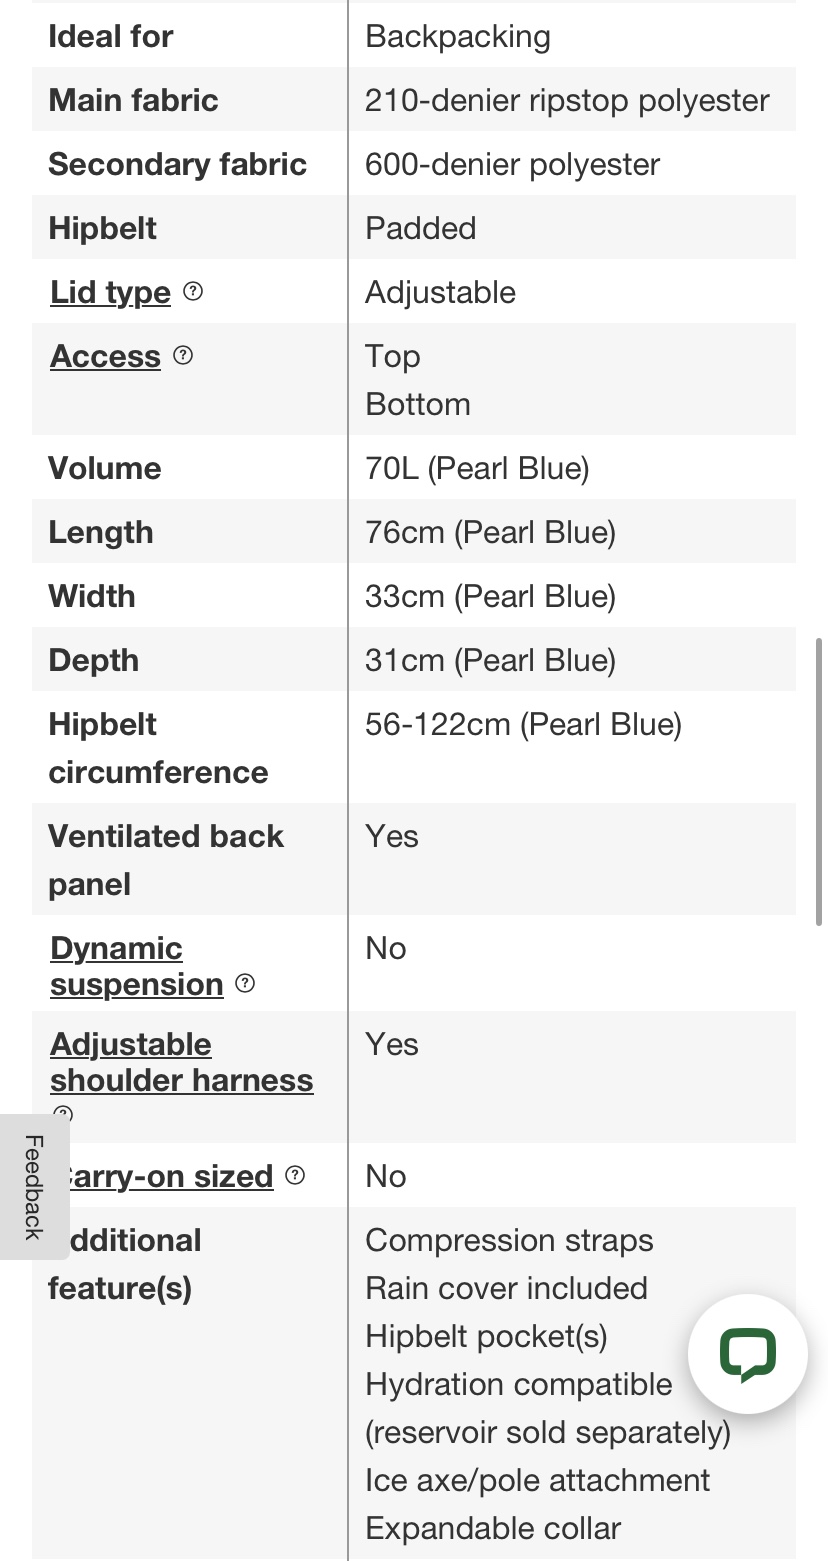Image resolution: width=828 pixels, height=1561 pixels.
Task: Click help icon beside Dynamic suspension
Action: tap(245, 983)
